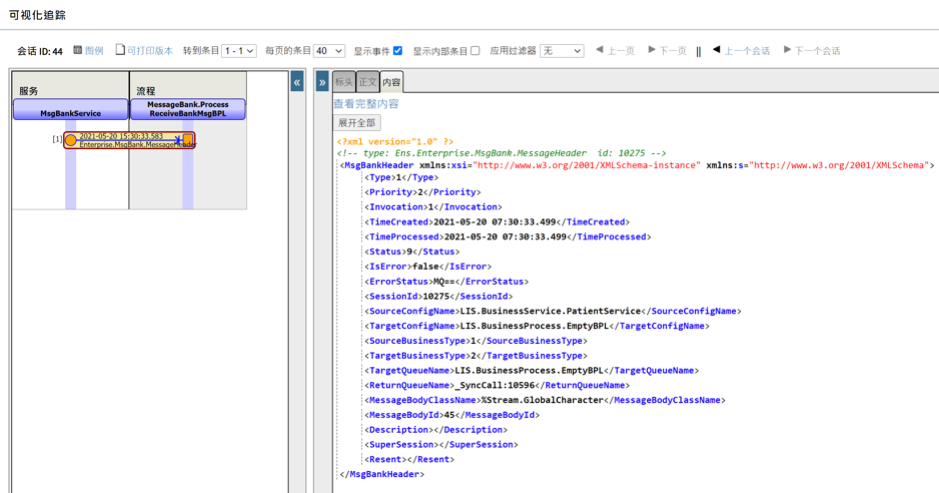Select the MessageBank.Process ReceiveBankMsgBPL box
The height and width of the screenshot is (493, 939).
tap(188, 109)
